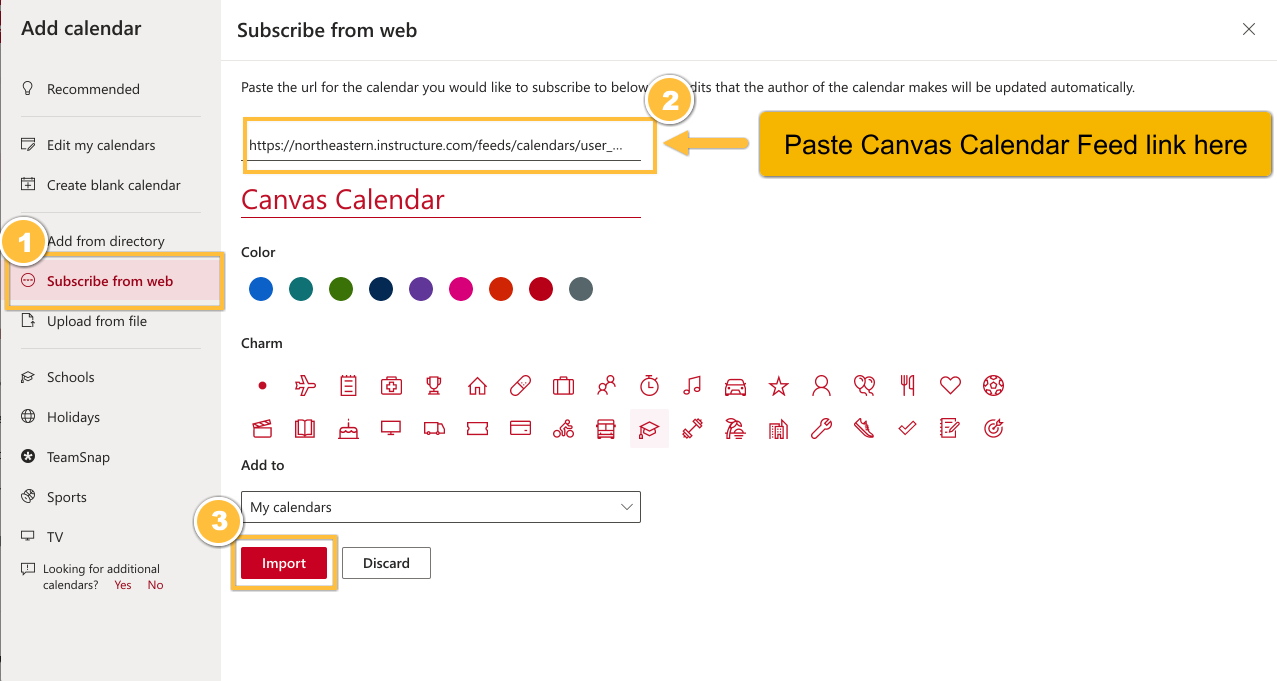Image resolution: width=1277 pixels, height=681 pixels.
Task: Click the calendar URL input field
Action: point(448,146)
